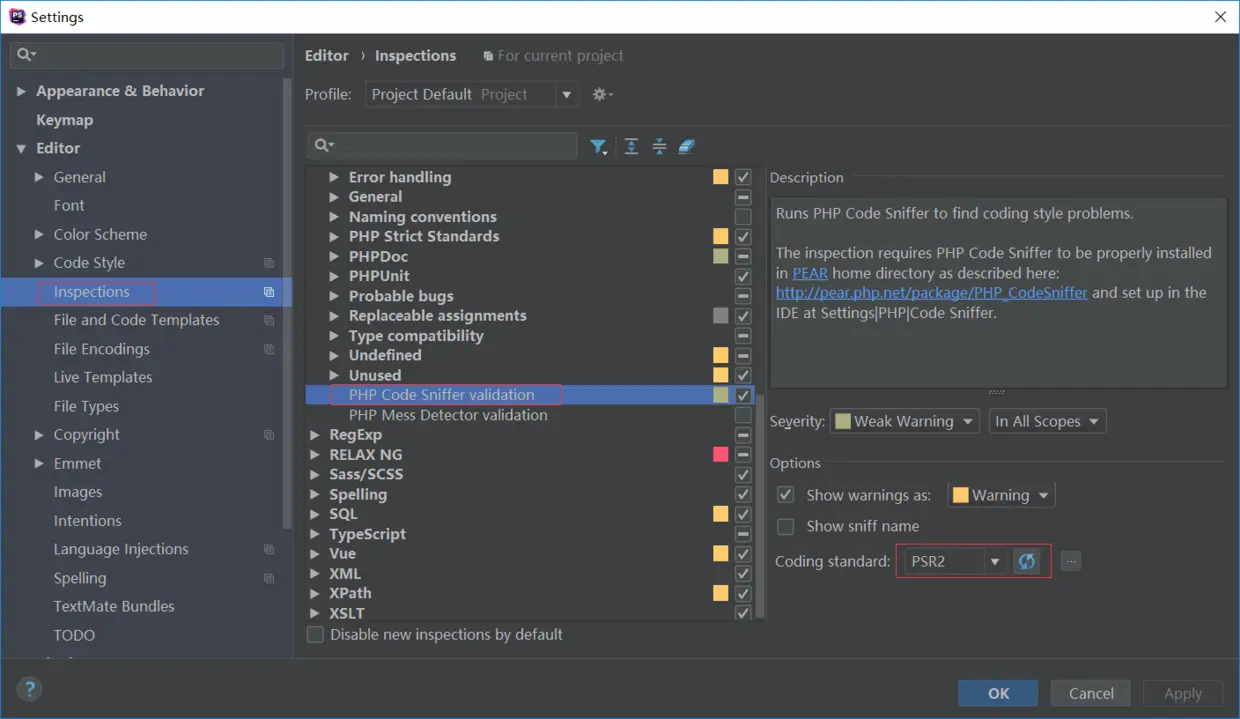Uncheck PHP Code Sniffer validation checkbox
This screenshot has height=719, width=1240.
tap(743, 395)
